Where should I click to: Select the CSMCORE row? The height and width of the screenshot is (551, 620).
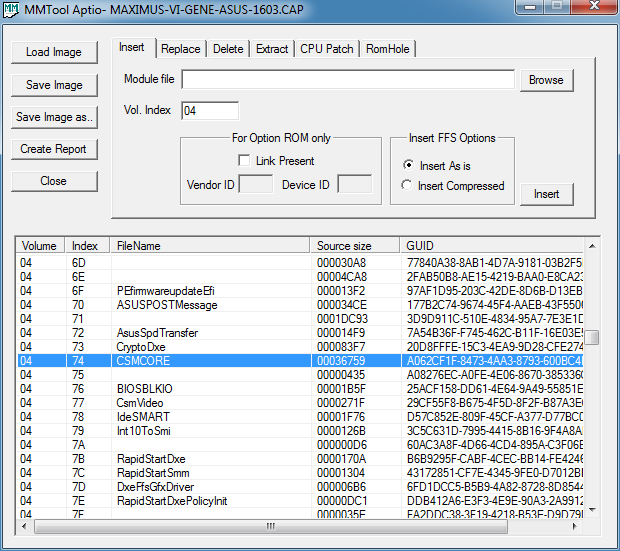coord(301,361)
